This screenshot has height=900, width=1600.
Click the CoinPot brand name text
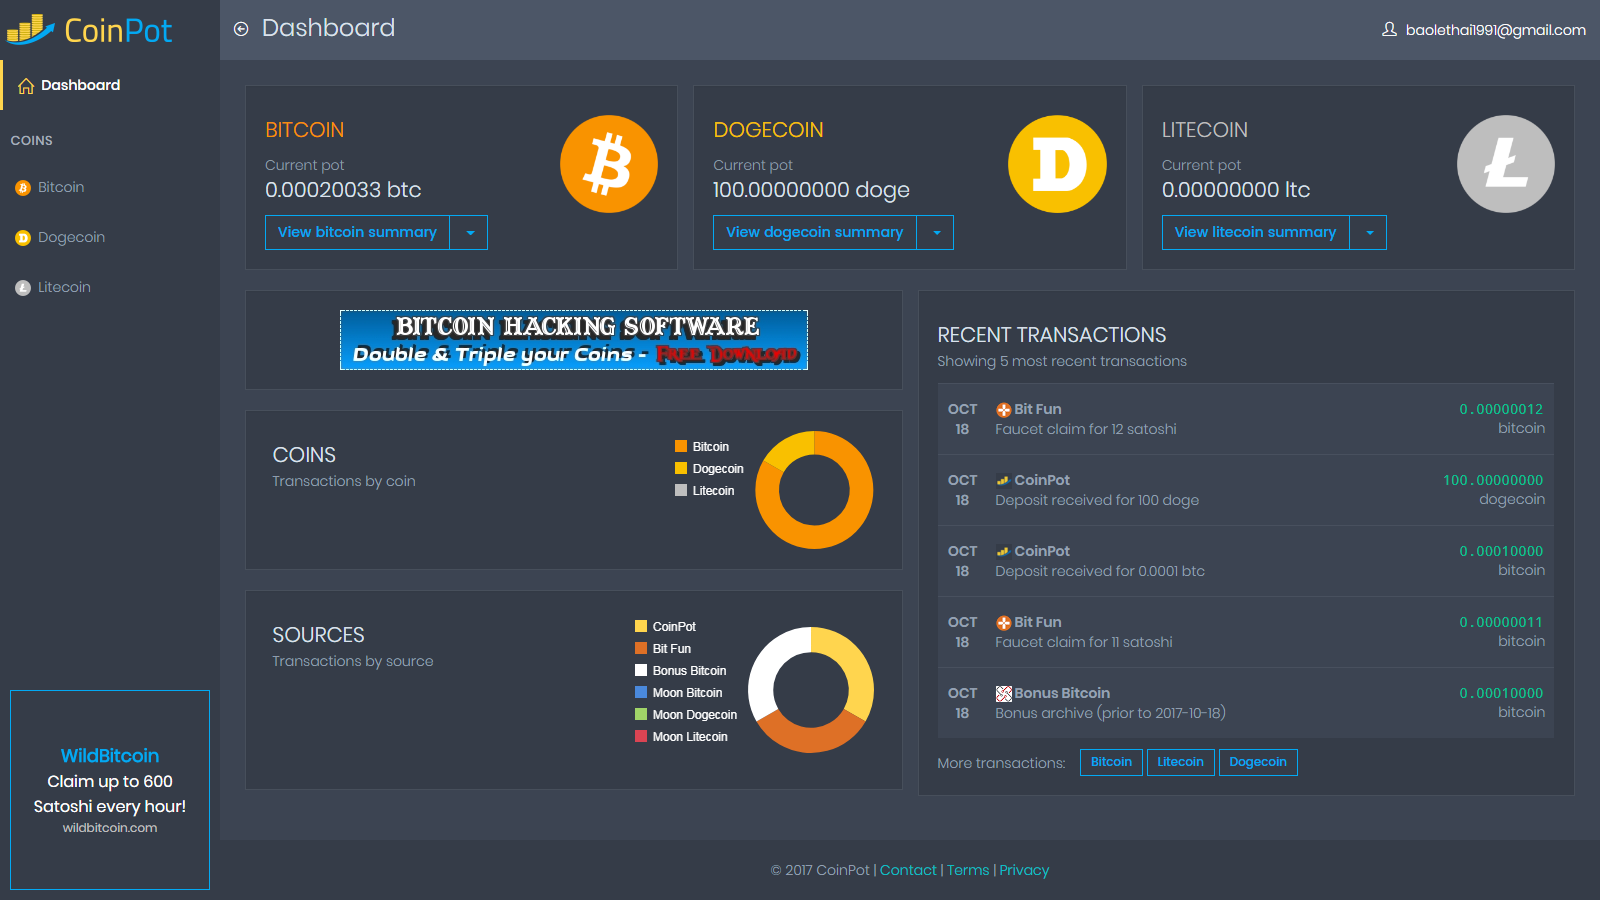118,31
